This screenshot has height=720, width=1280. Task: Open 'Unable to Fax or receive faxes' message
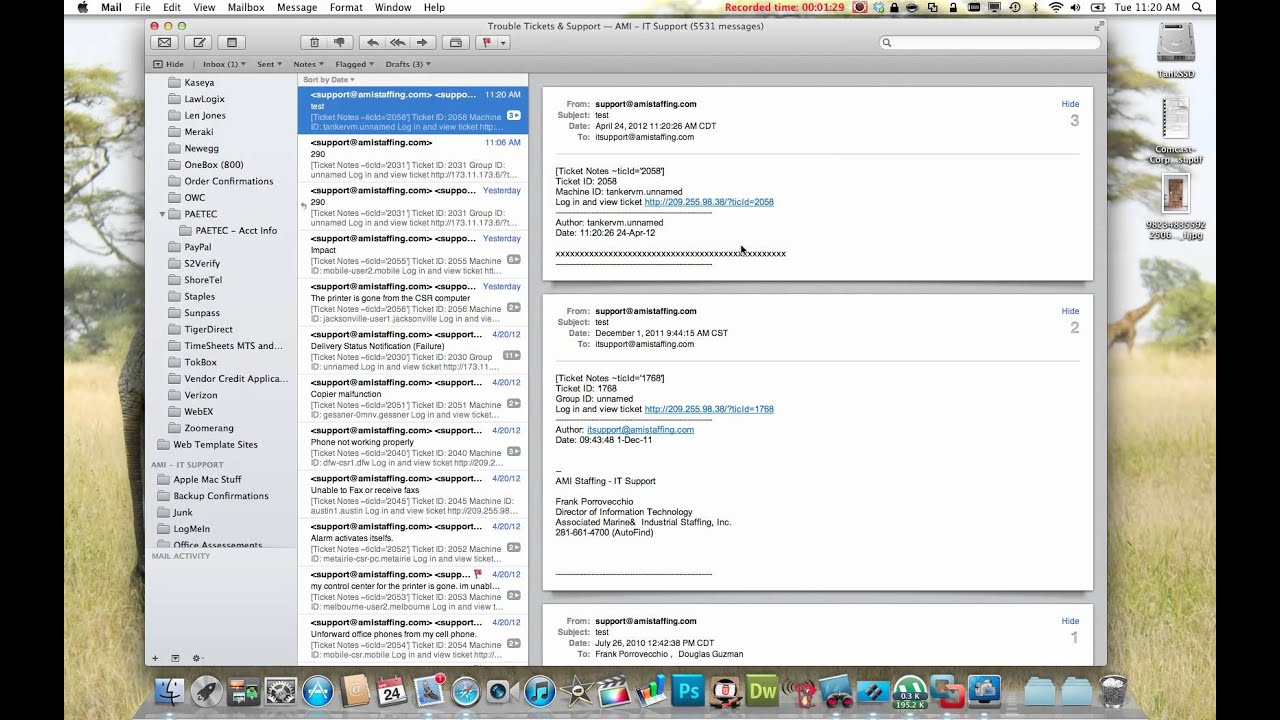(412, 495)
